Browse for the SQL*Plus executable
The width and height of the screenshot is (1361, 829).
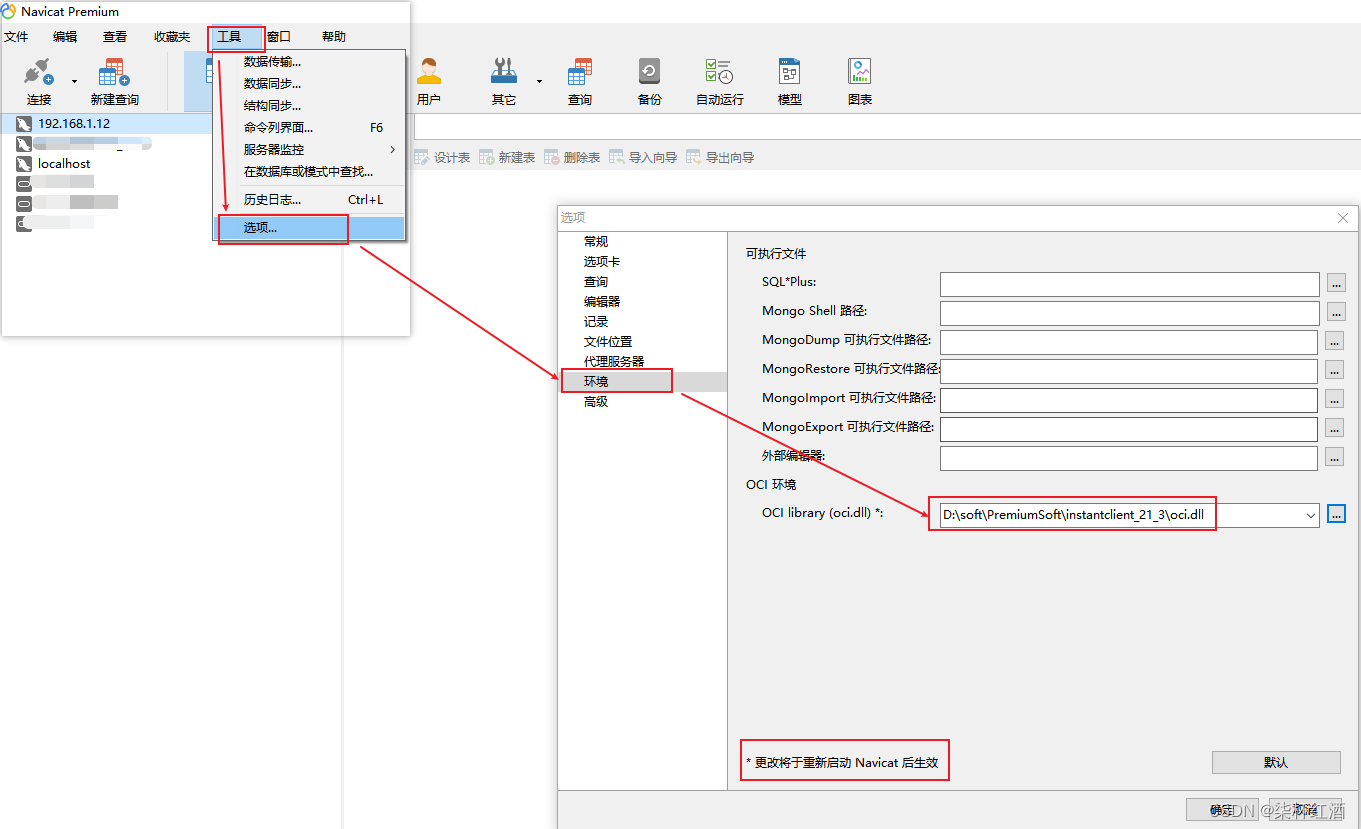point(1335,284)
